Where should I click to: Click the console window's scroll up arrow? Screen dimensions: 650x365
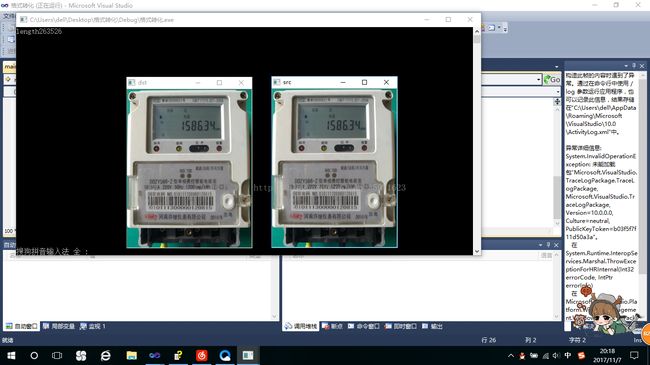(477, 31)
